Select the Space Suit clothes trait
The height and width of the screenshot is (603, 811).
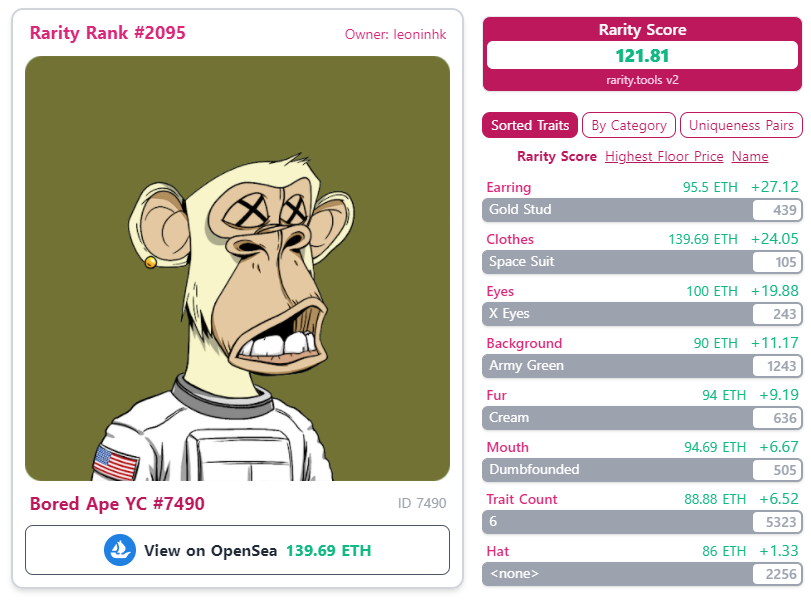[642, 262]
